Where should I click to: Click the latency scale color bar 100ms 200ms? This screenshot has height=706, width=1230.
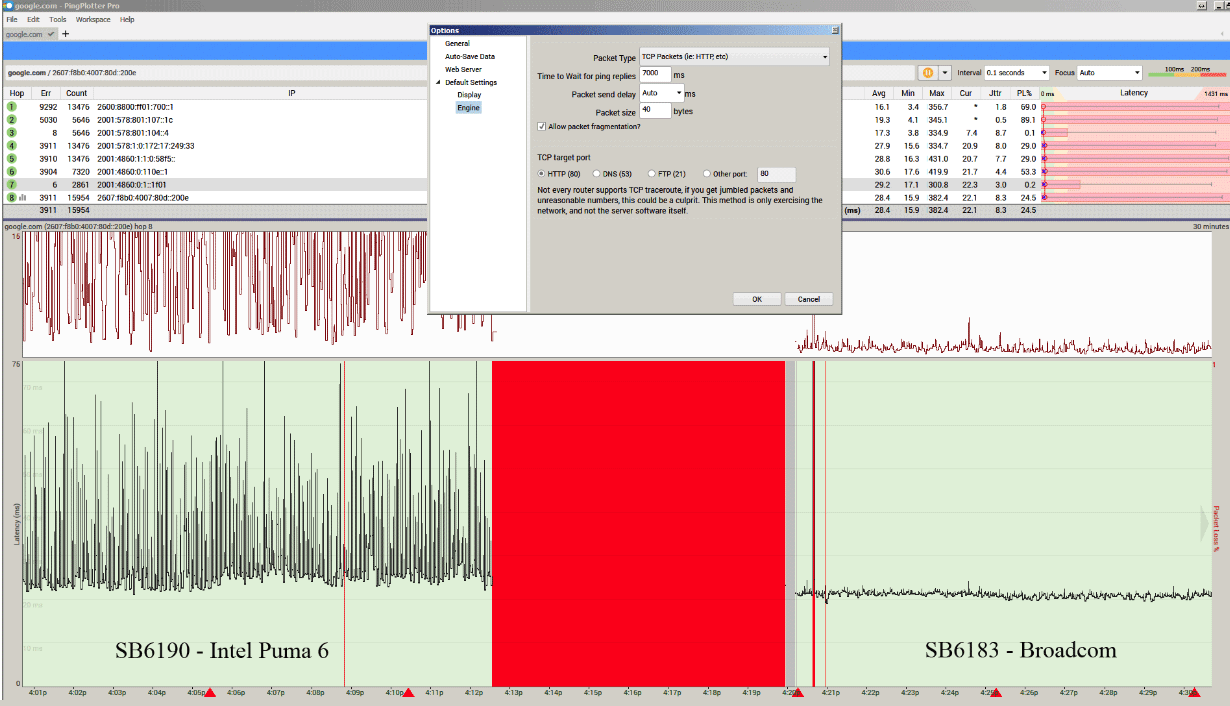point(1187,73)
